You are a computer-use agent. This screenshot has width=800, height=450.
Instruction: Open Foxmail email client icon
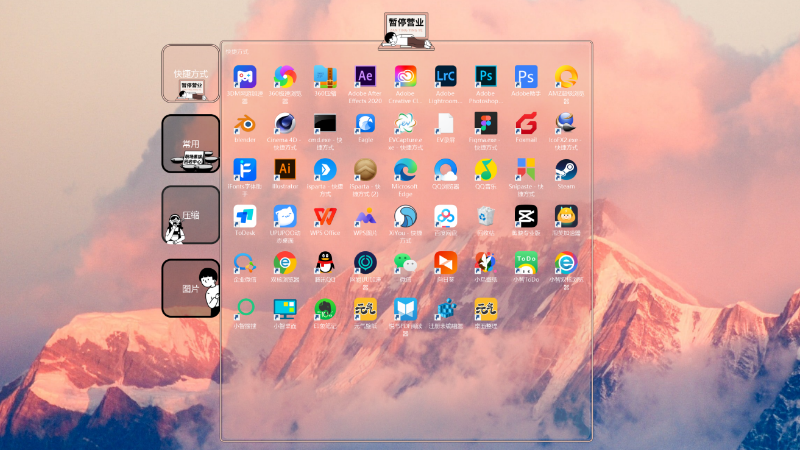click(x=526, y=123)
